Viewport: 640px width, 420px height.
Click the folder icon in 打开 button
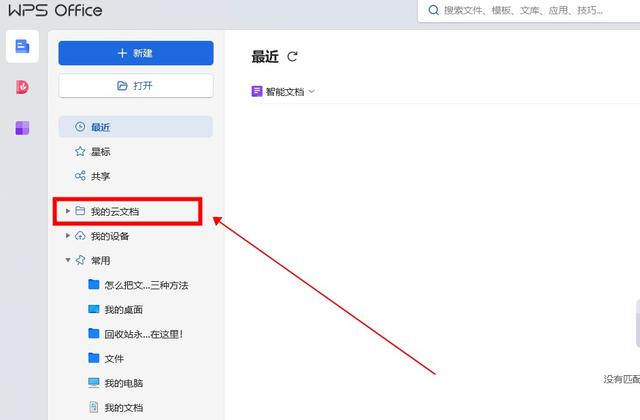(122, 86)
